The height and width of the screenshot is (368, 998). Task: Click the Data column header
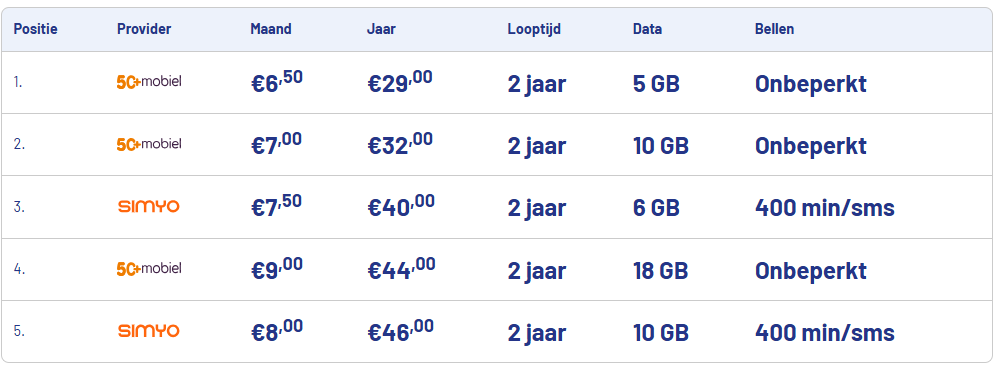pos(647,29)
